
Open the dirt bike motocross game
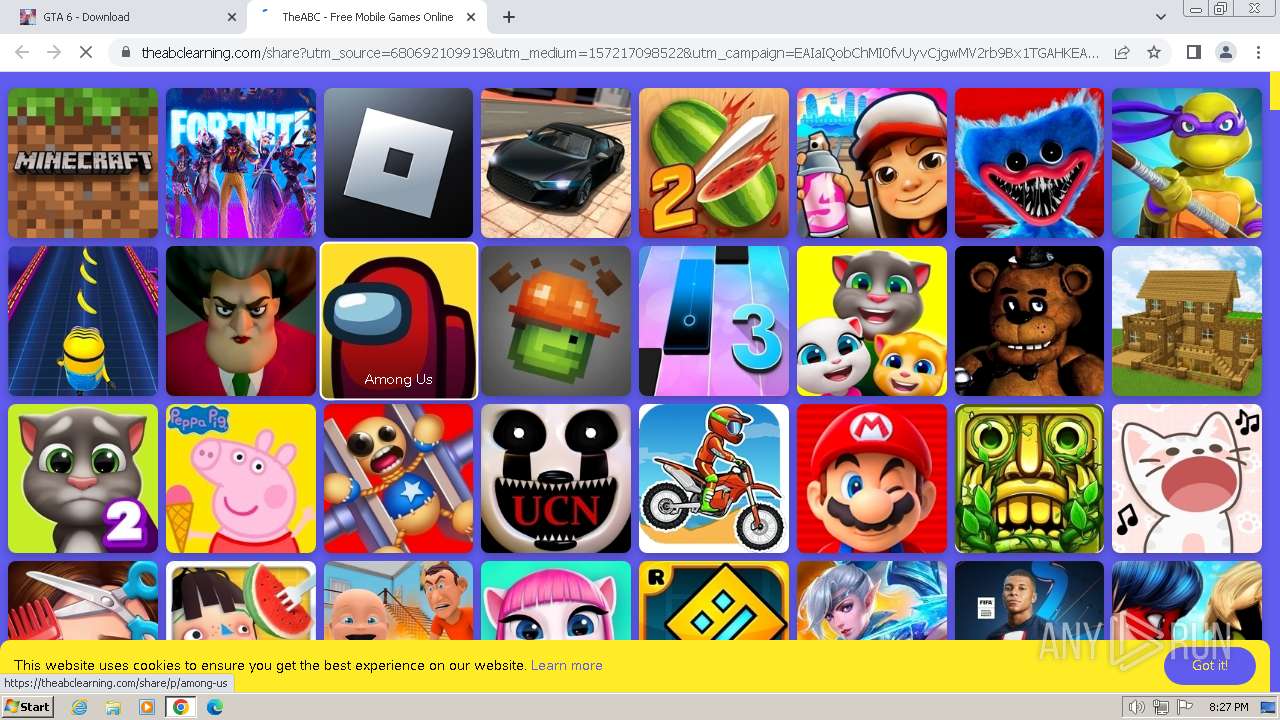tap(714, 478)
